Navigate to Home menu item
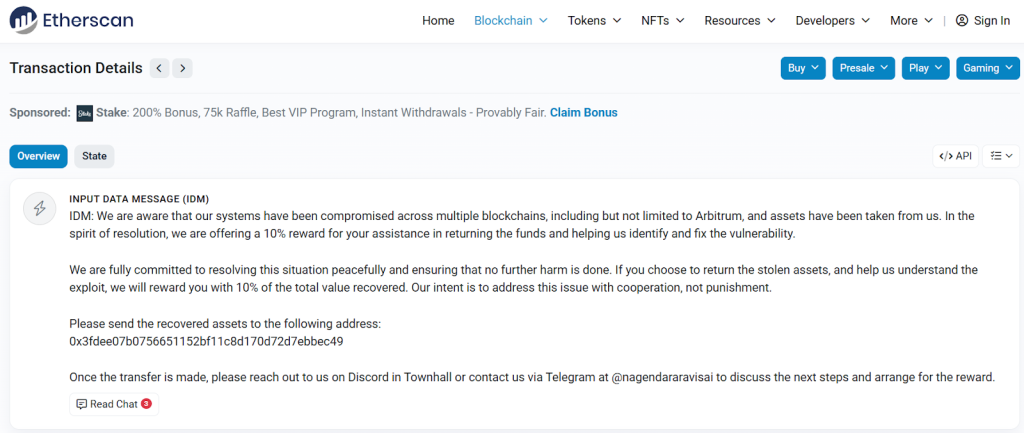Viewport: 1024px width, 433px height. pos(438,20)
